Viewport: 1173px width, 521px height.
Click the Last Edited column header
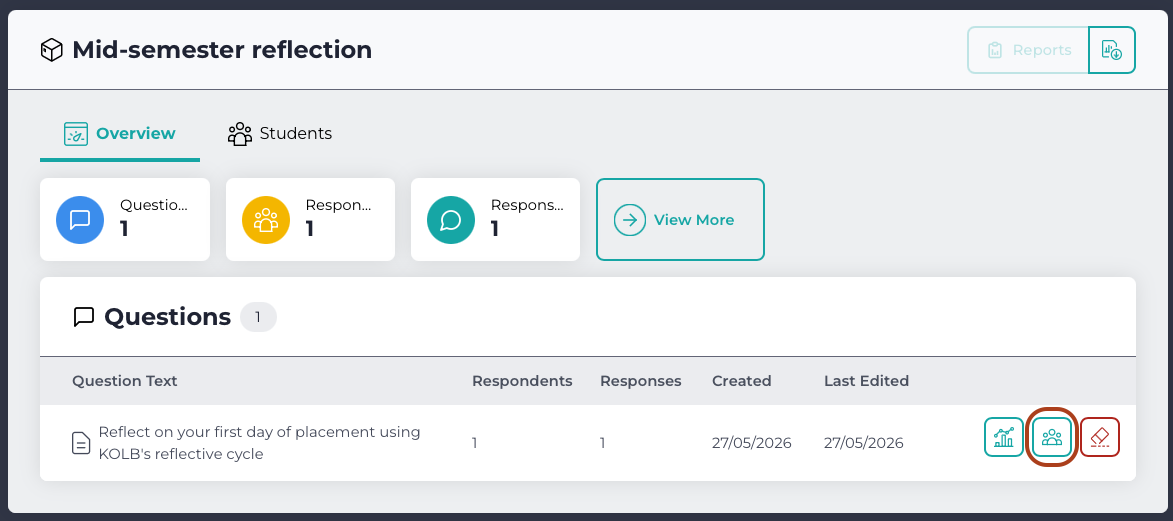pyautogui.click(x=866, y=381)
